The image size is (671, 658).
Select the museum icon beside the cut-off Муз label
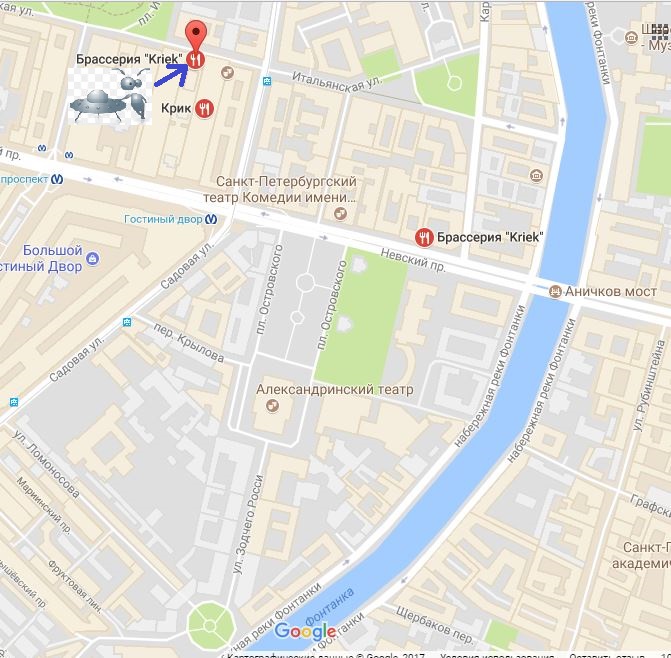point(631,38)
